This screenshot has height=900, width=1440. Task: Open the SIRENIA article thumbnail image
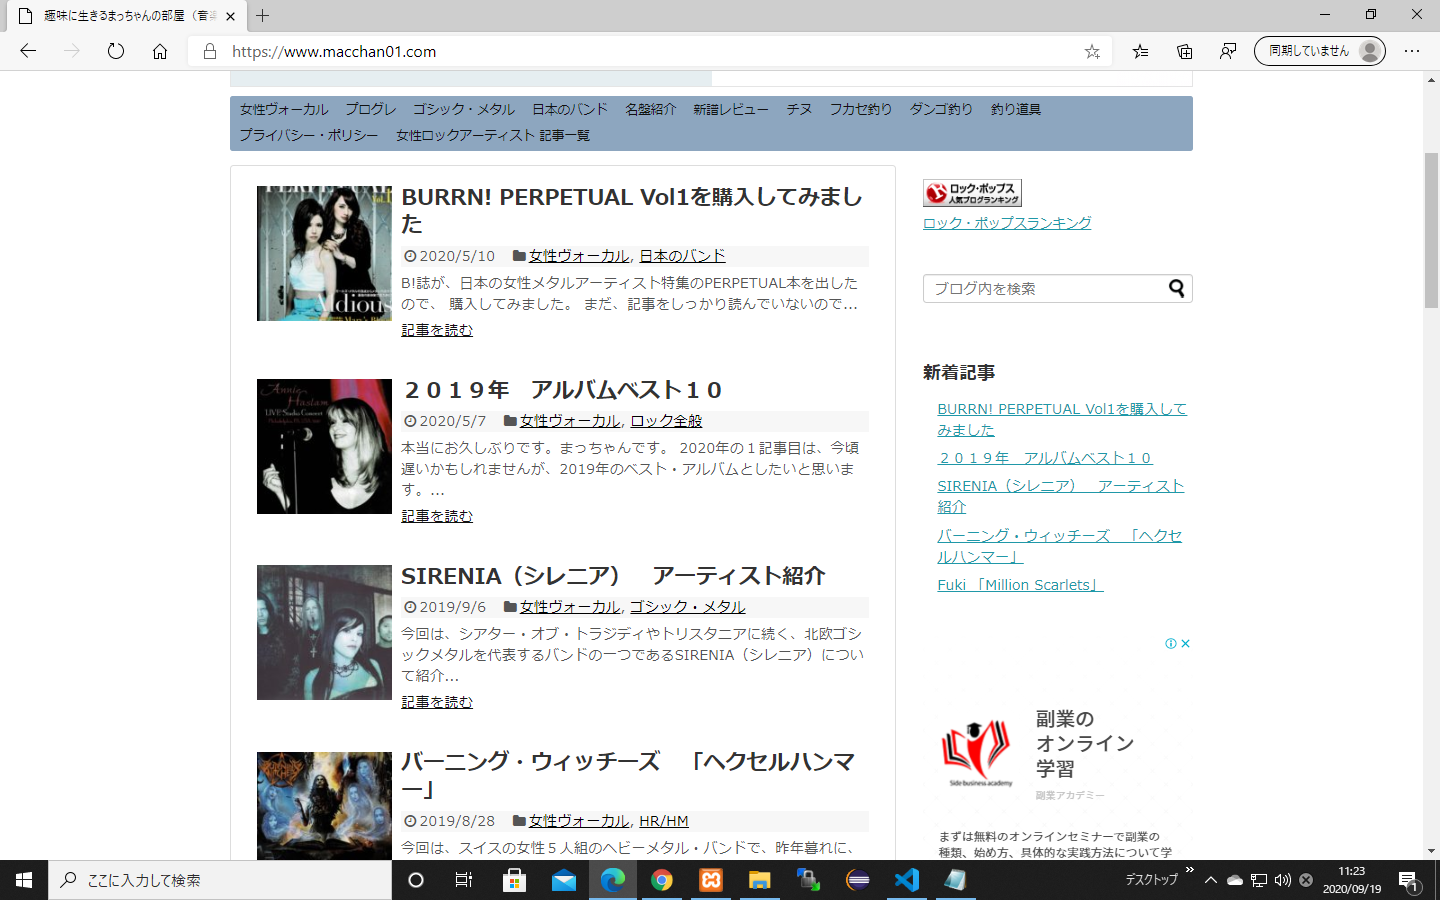[x=324, y=632]
